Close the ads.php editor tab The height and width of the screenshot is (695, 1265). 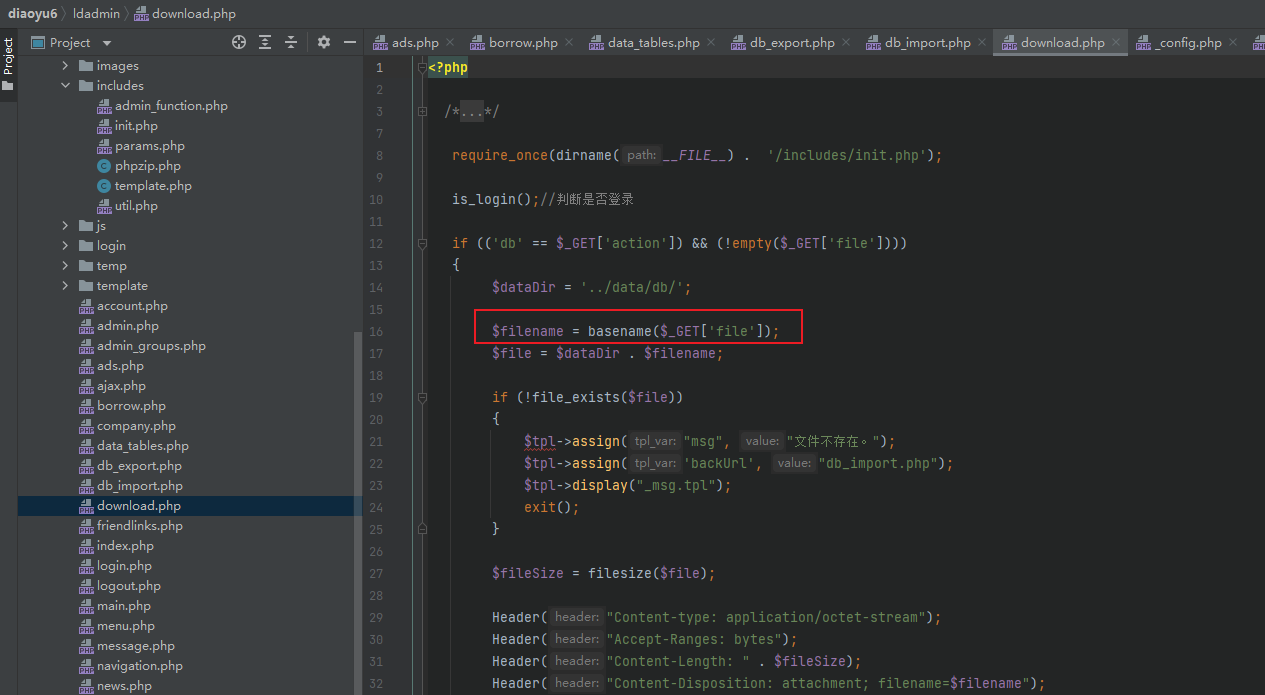450,42
